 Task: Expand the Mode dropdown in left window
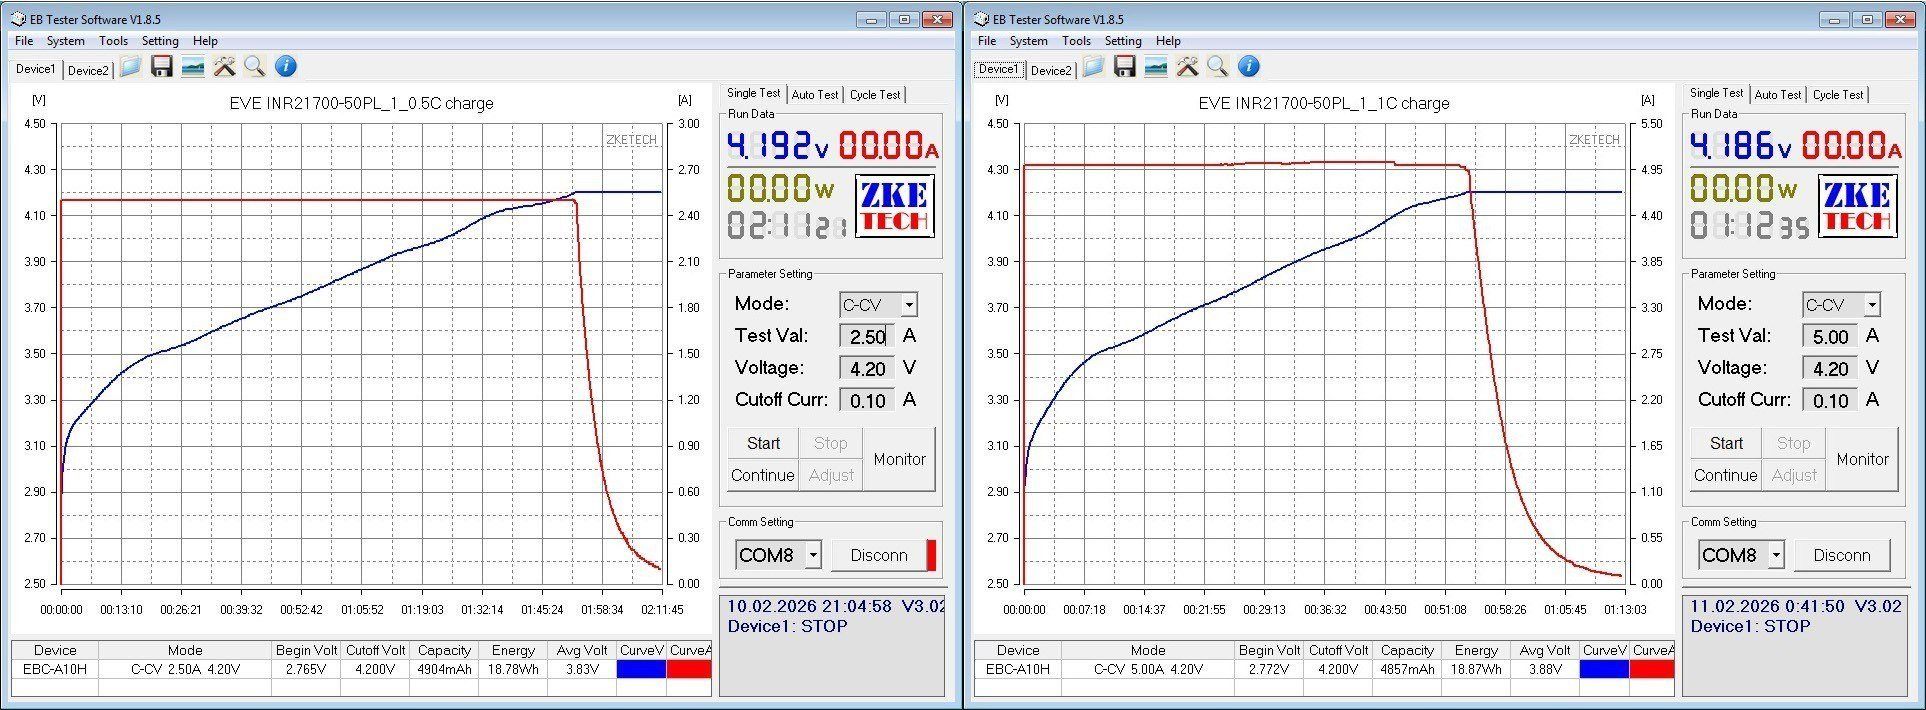pyautogui.click(x=908, y=305)
